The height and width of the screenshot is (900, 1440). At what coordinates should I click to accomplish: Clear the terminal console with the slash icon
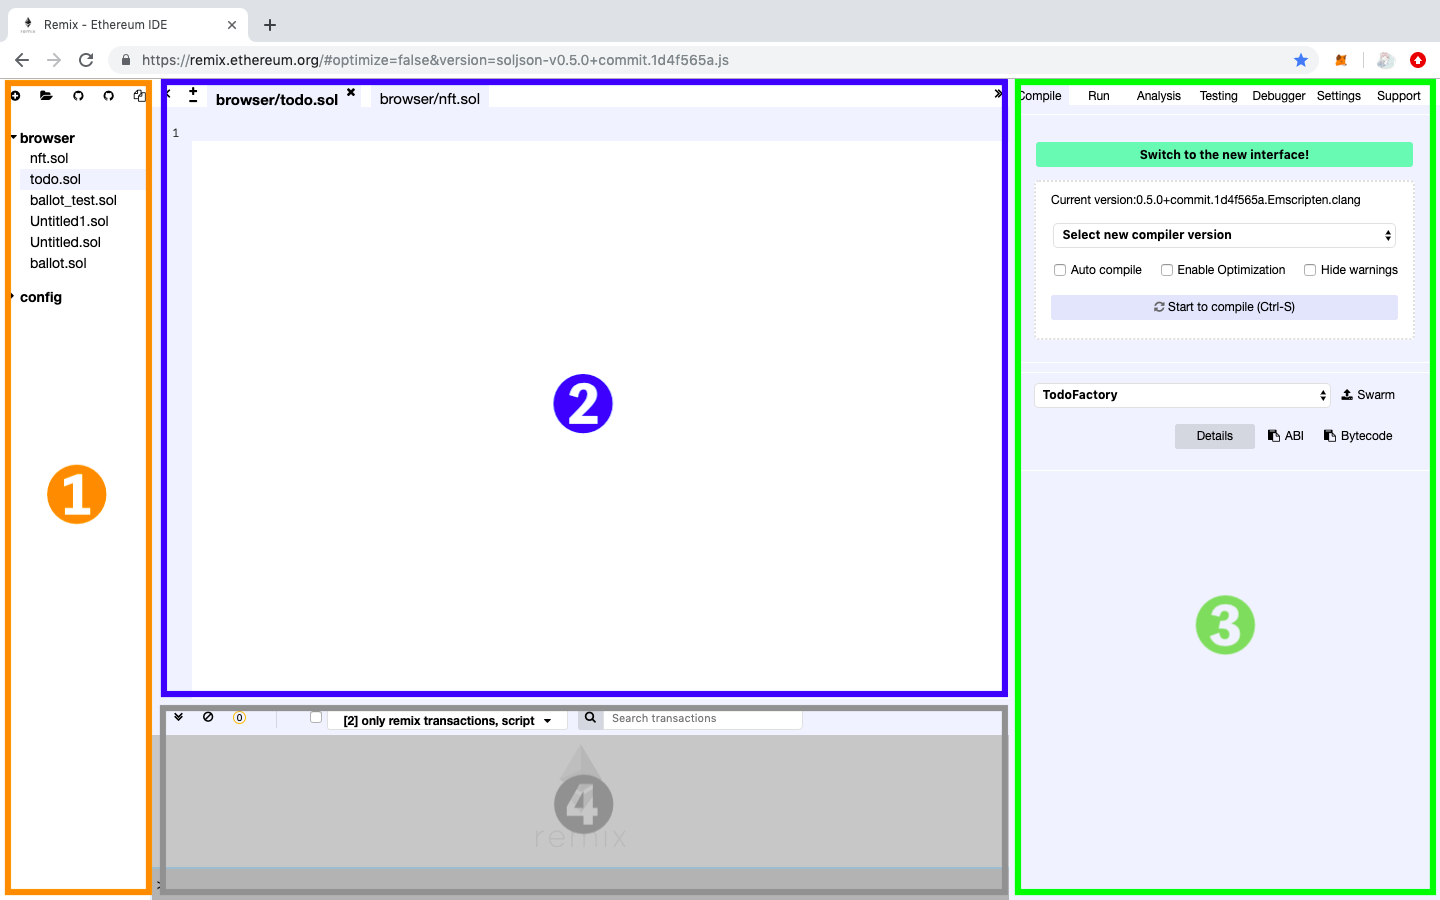click(209, 717)
